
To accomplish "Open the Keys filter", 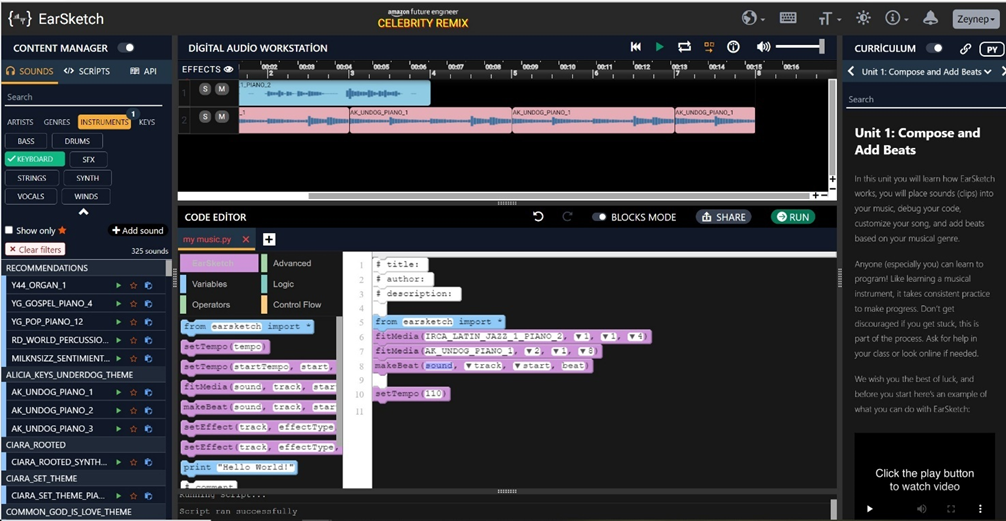I will coord(147,122).
